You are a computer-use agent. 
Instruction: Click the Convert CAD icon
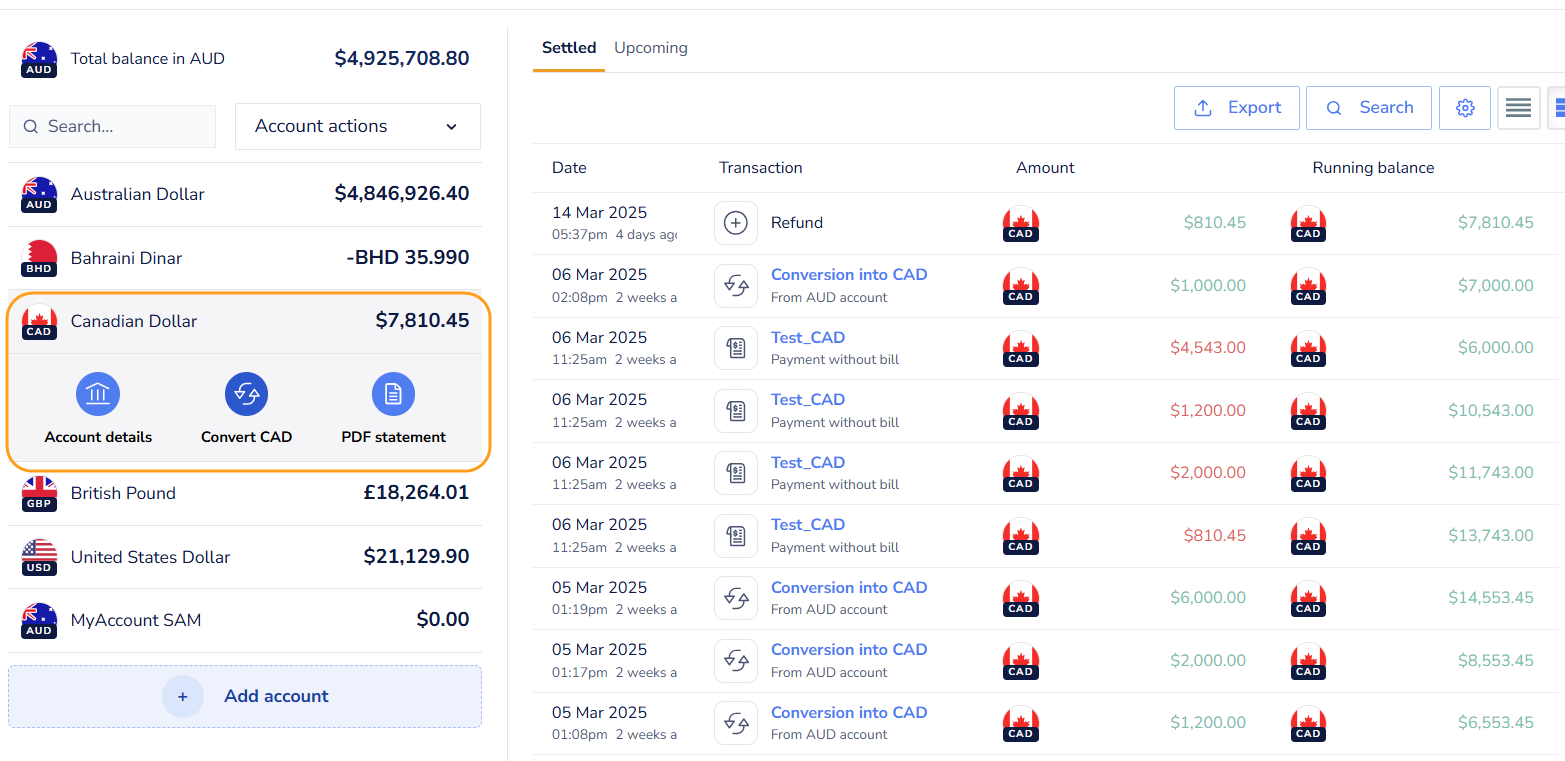(246, 394)
